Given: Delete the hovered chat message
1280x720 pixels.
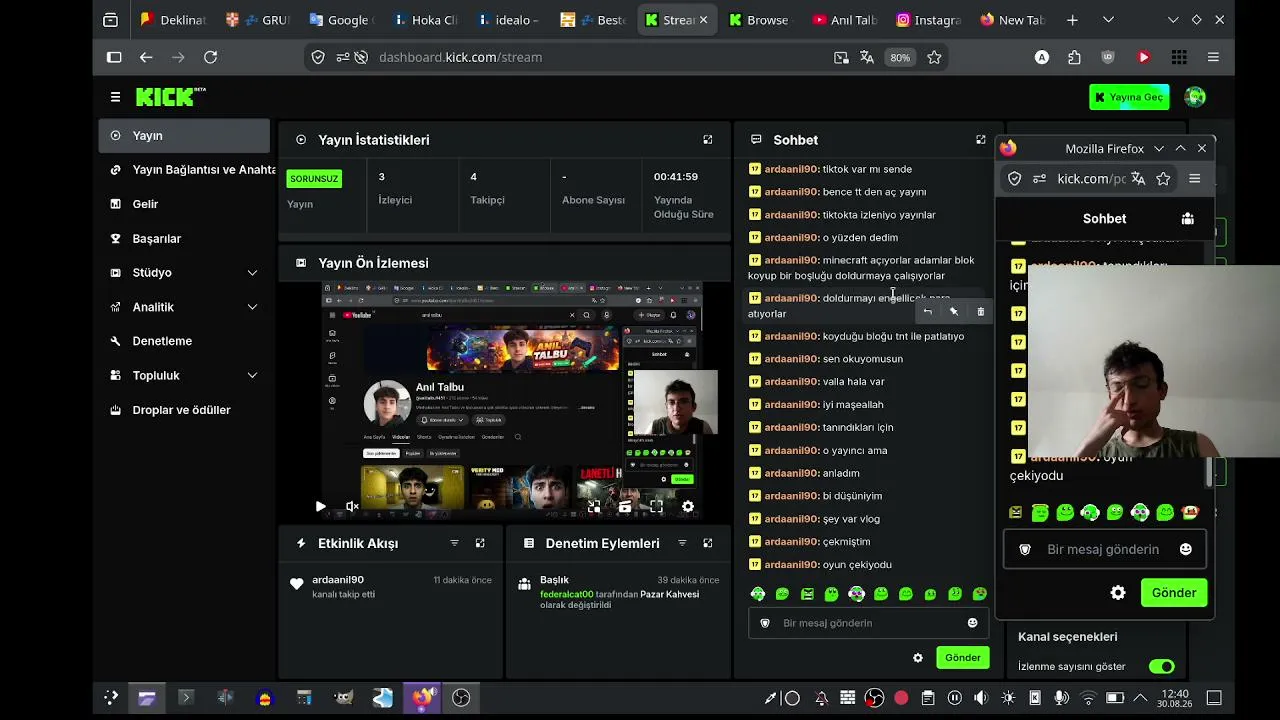Looking at the screenshot, I should pos(980,312).
